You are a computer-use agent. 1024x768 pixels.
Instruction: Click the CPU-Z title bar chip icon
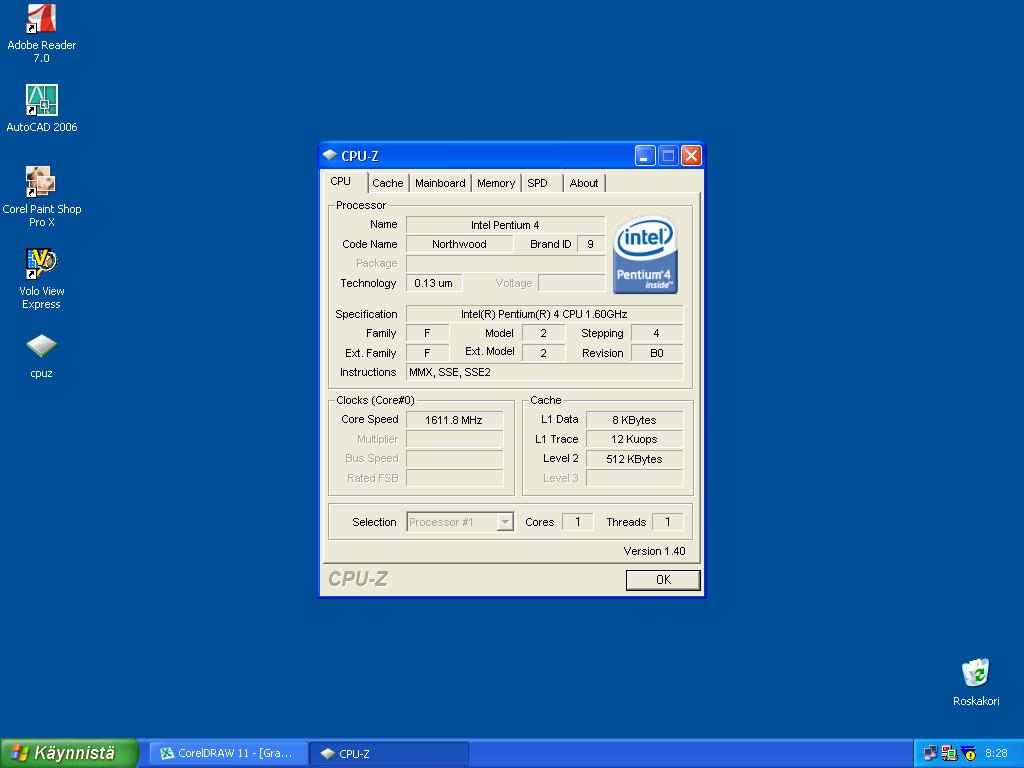330,155
